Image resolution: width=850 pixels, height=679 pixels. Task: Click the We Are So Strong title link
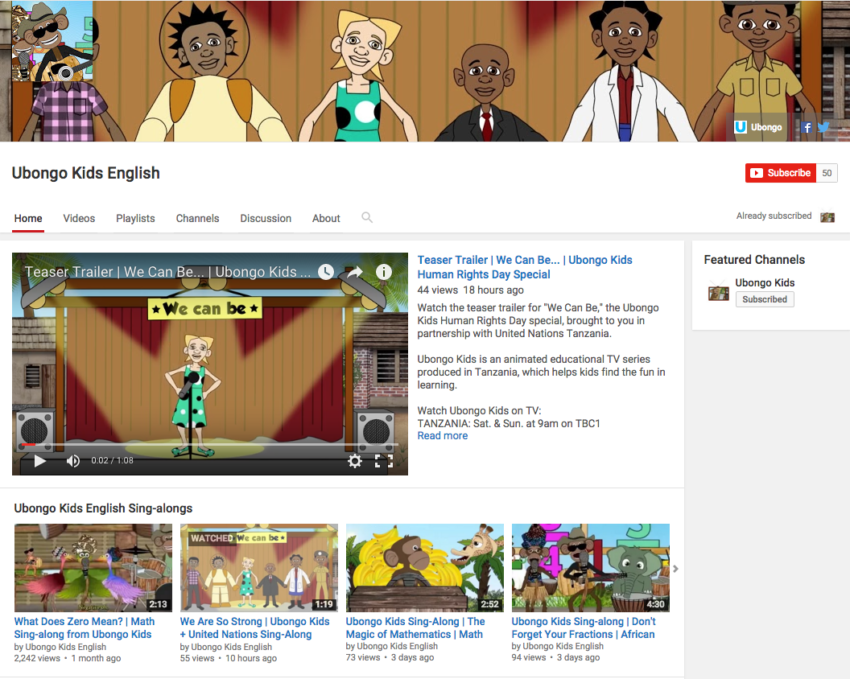(254, 628)
